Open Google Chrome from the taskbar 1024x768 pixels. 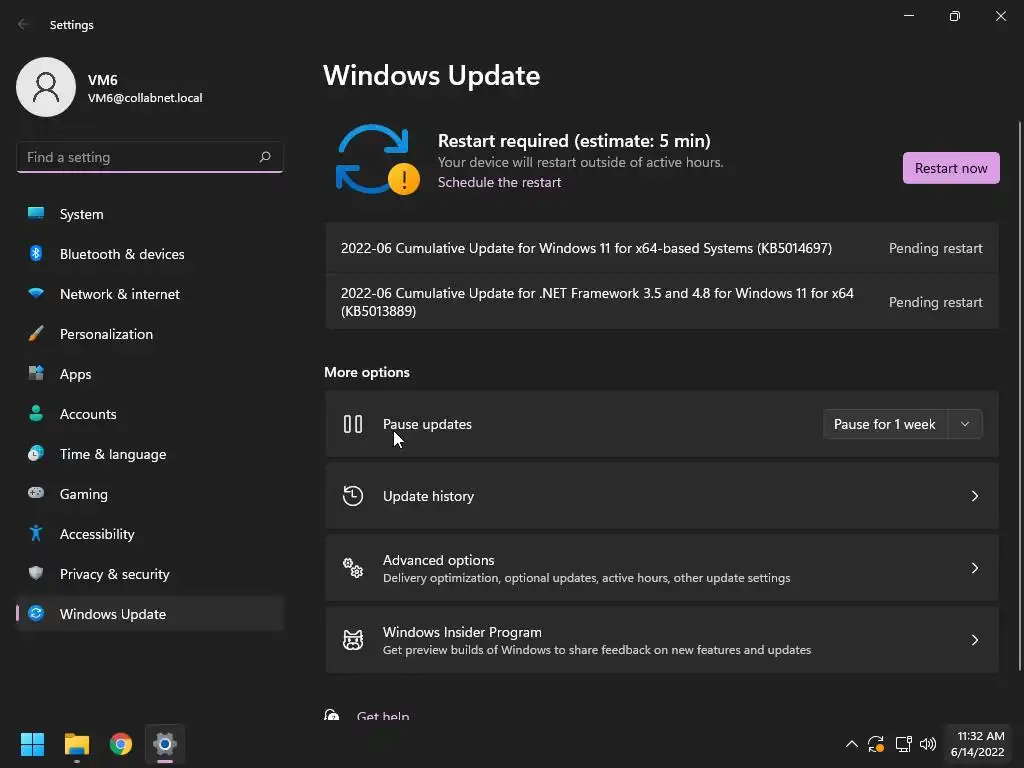(121, 744)
